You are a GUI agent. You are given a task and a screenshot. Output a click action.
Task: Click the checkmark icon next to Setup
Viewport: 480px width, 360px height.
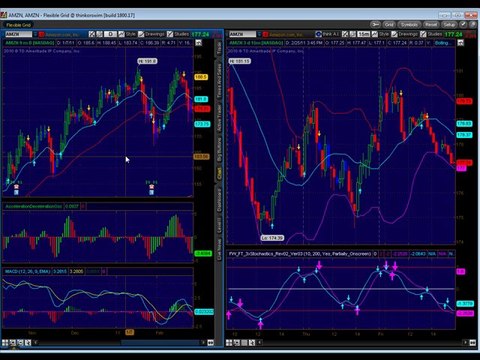coord(463,25)
